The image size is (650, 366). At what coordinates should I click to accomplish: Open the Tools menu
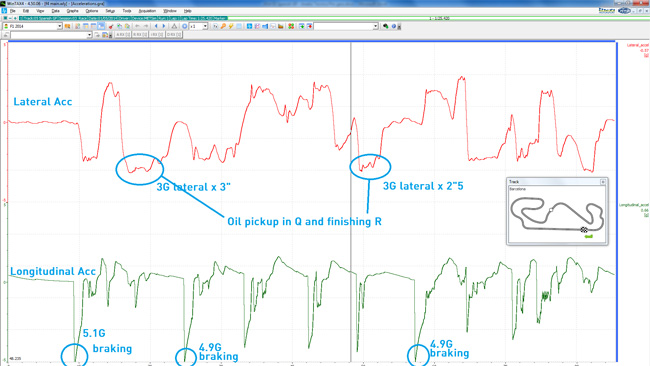127,11
